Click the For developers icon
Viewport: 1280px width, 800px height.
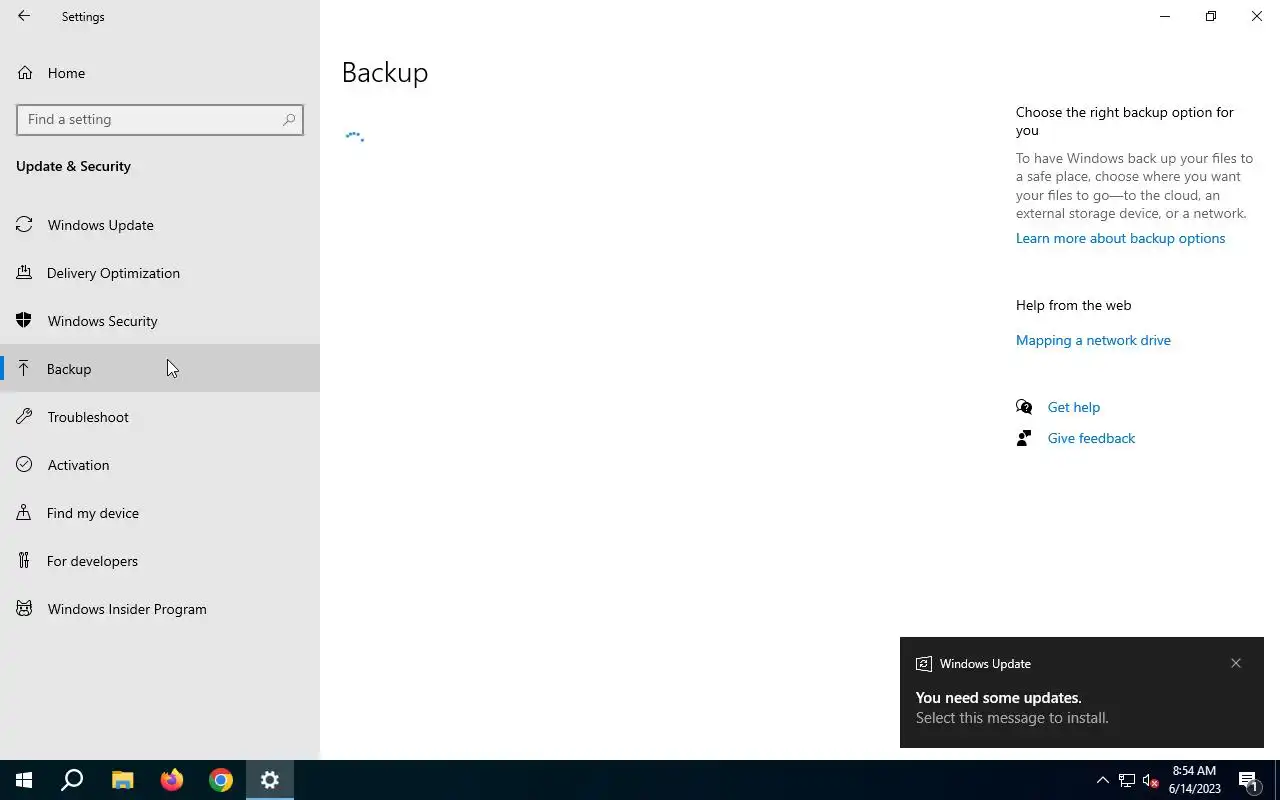pyautogui.click(x=24, y=561)
